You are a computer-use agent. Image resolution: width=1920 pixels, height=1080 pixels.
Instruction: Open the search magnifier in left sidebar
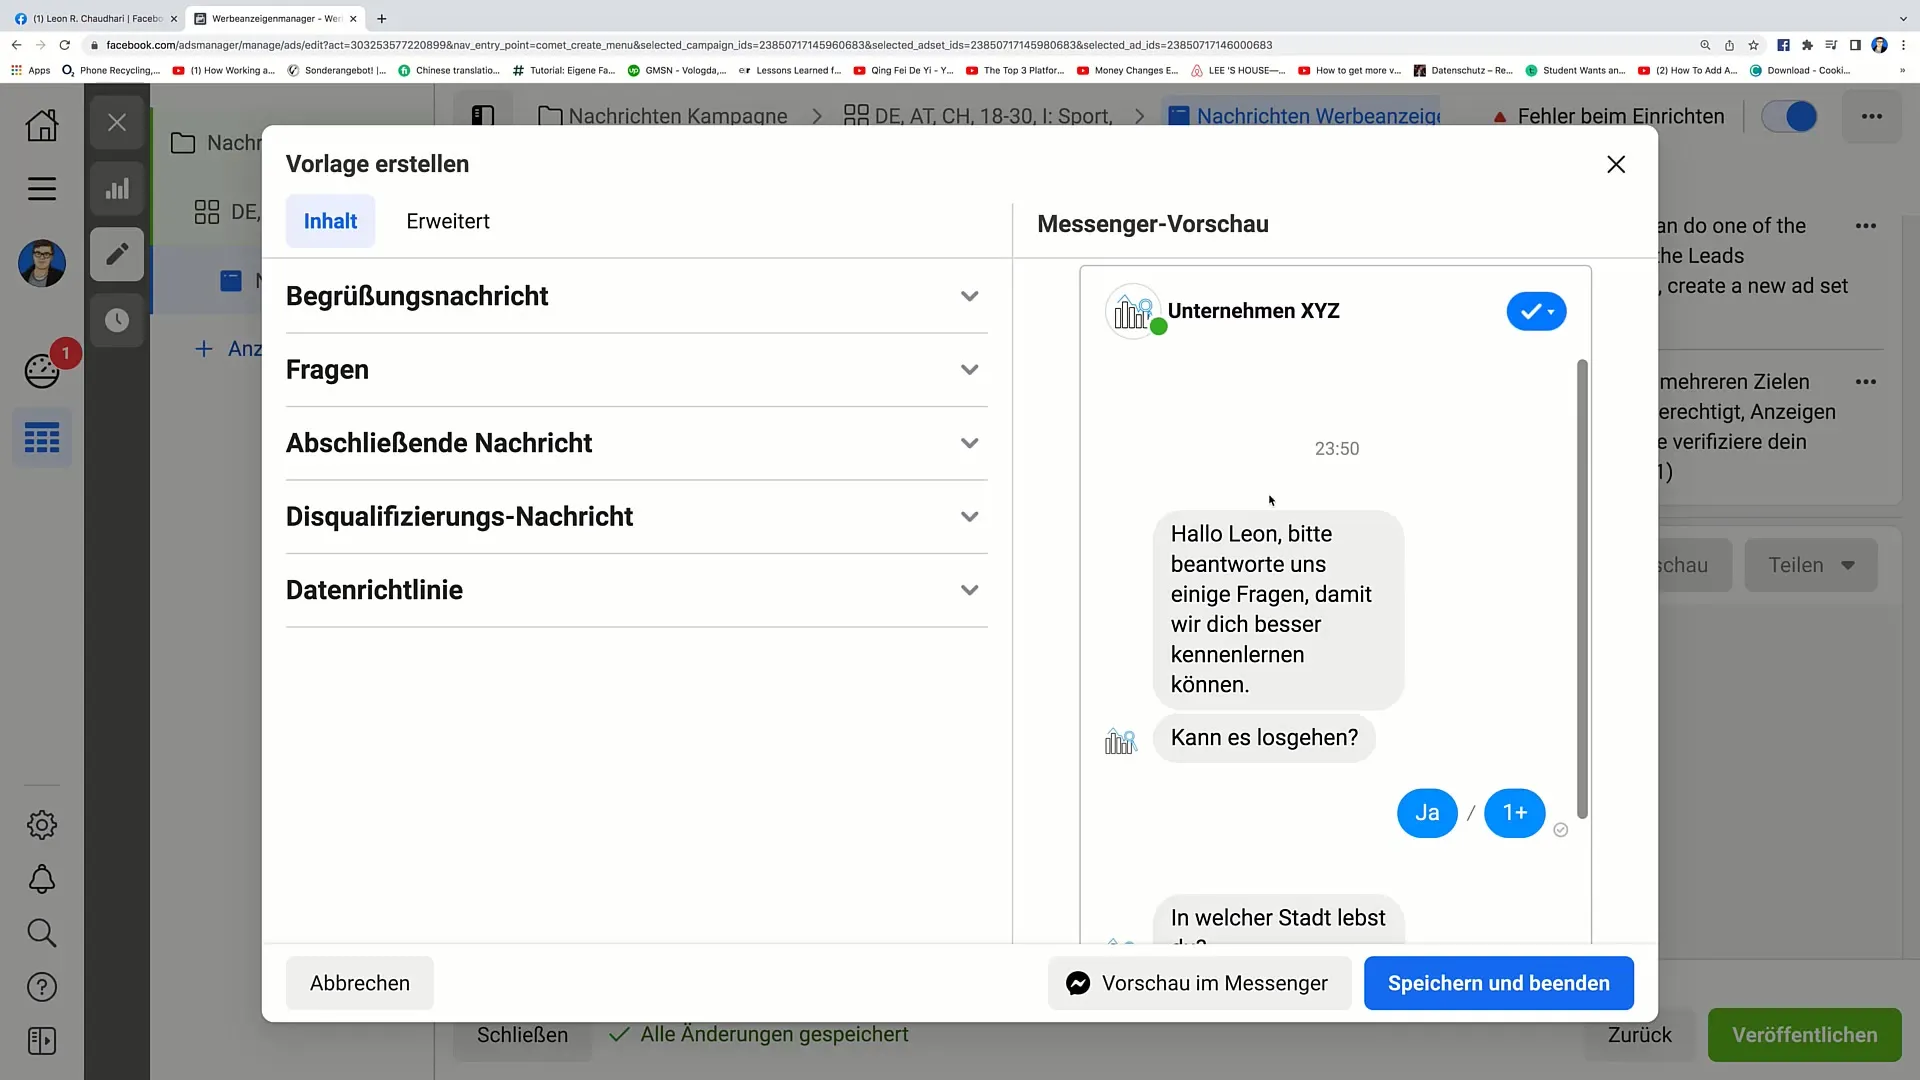(x=41, y=933)
